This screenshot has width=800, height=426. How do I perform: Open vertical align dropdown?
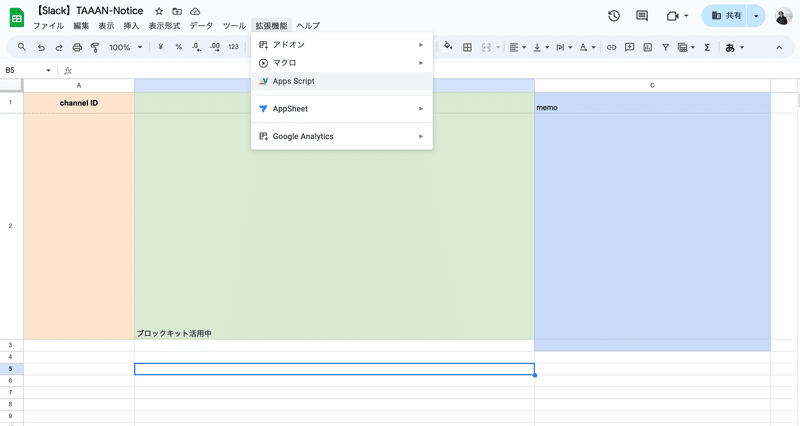pos(541,47)
